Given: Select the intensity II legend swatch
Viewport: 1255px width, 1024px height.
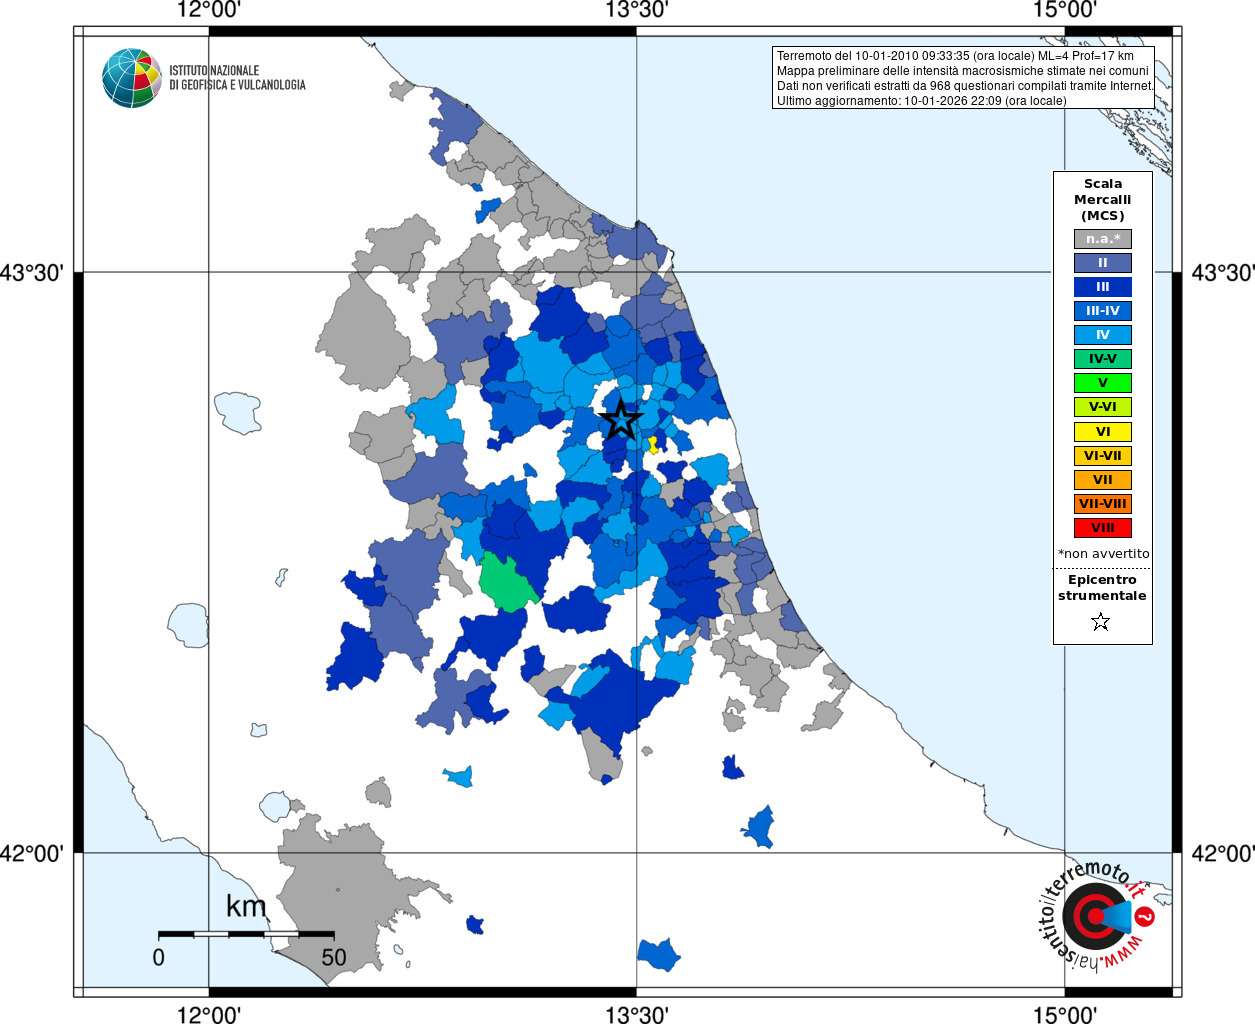Looking at the screenshot, I should (1103, 263).
